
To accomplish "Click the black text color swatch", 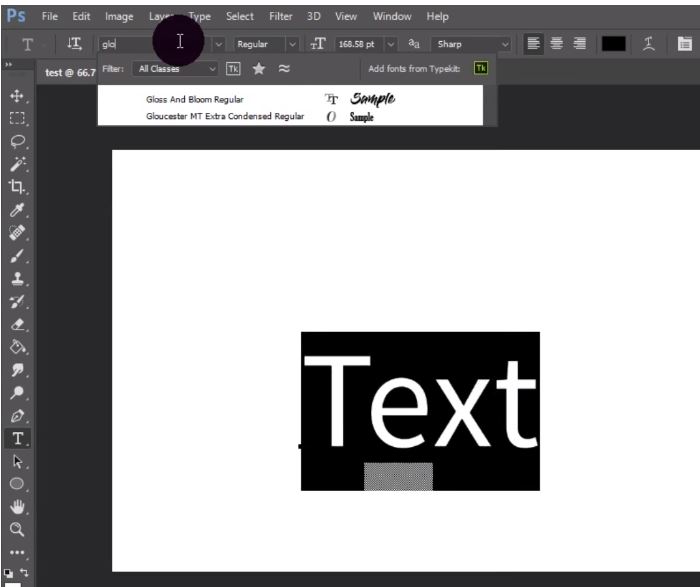I will [x=613, y=44].
